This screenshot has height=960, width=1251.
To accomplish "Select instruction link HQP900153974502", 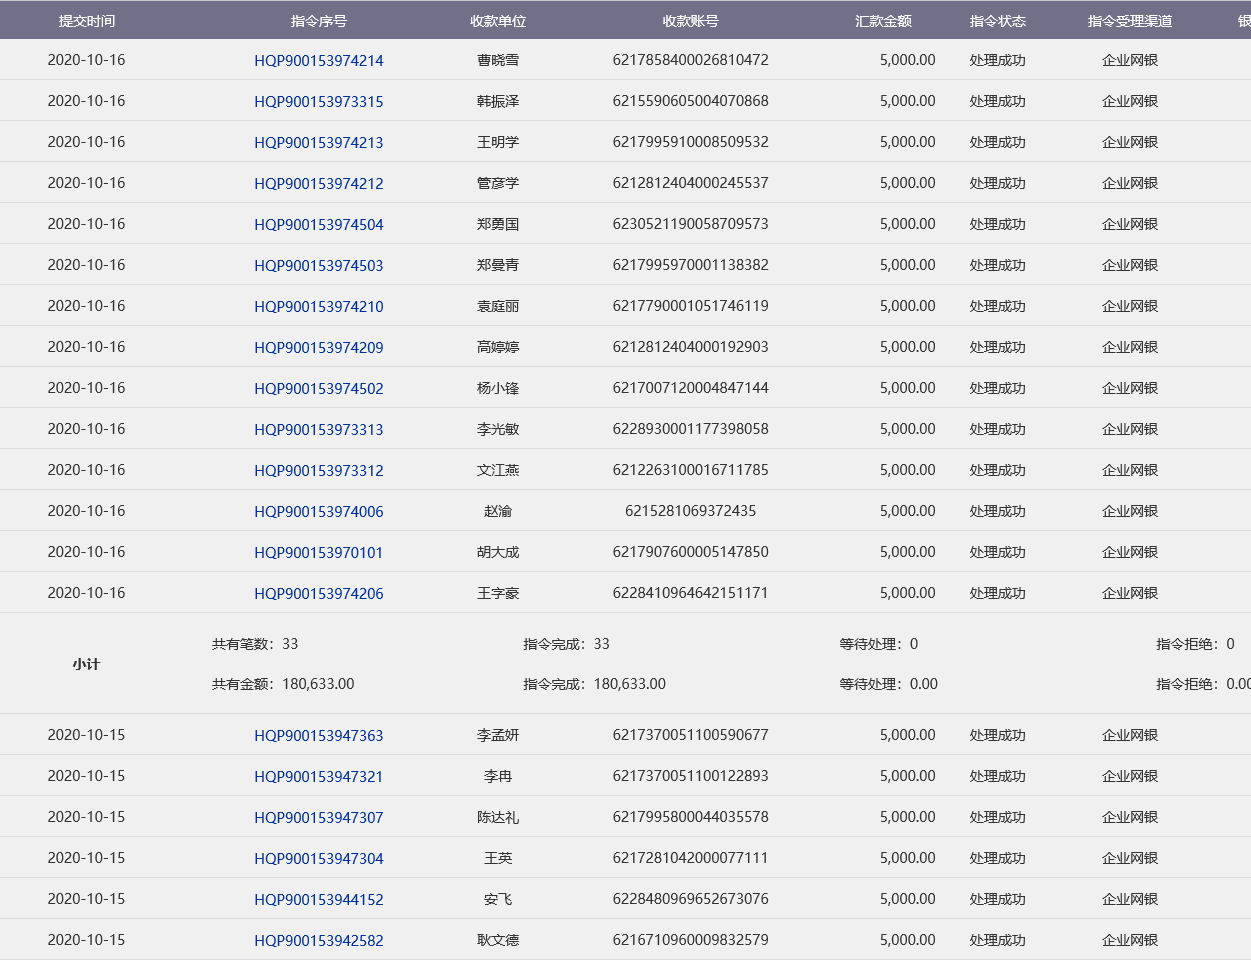I will coord(318,389).
